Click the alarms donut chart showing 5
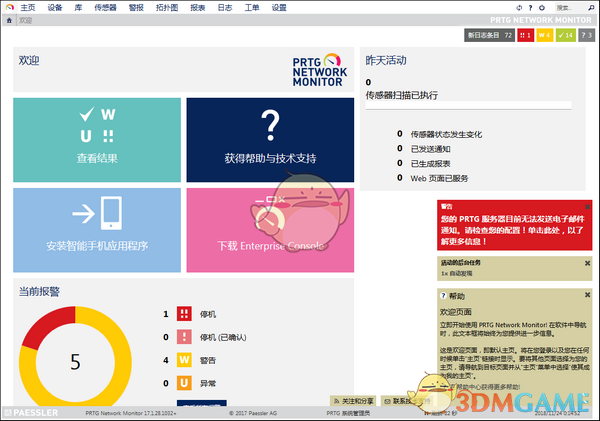 (x=75, y=360)
